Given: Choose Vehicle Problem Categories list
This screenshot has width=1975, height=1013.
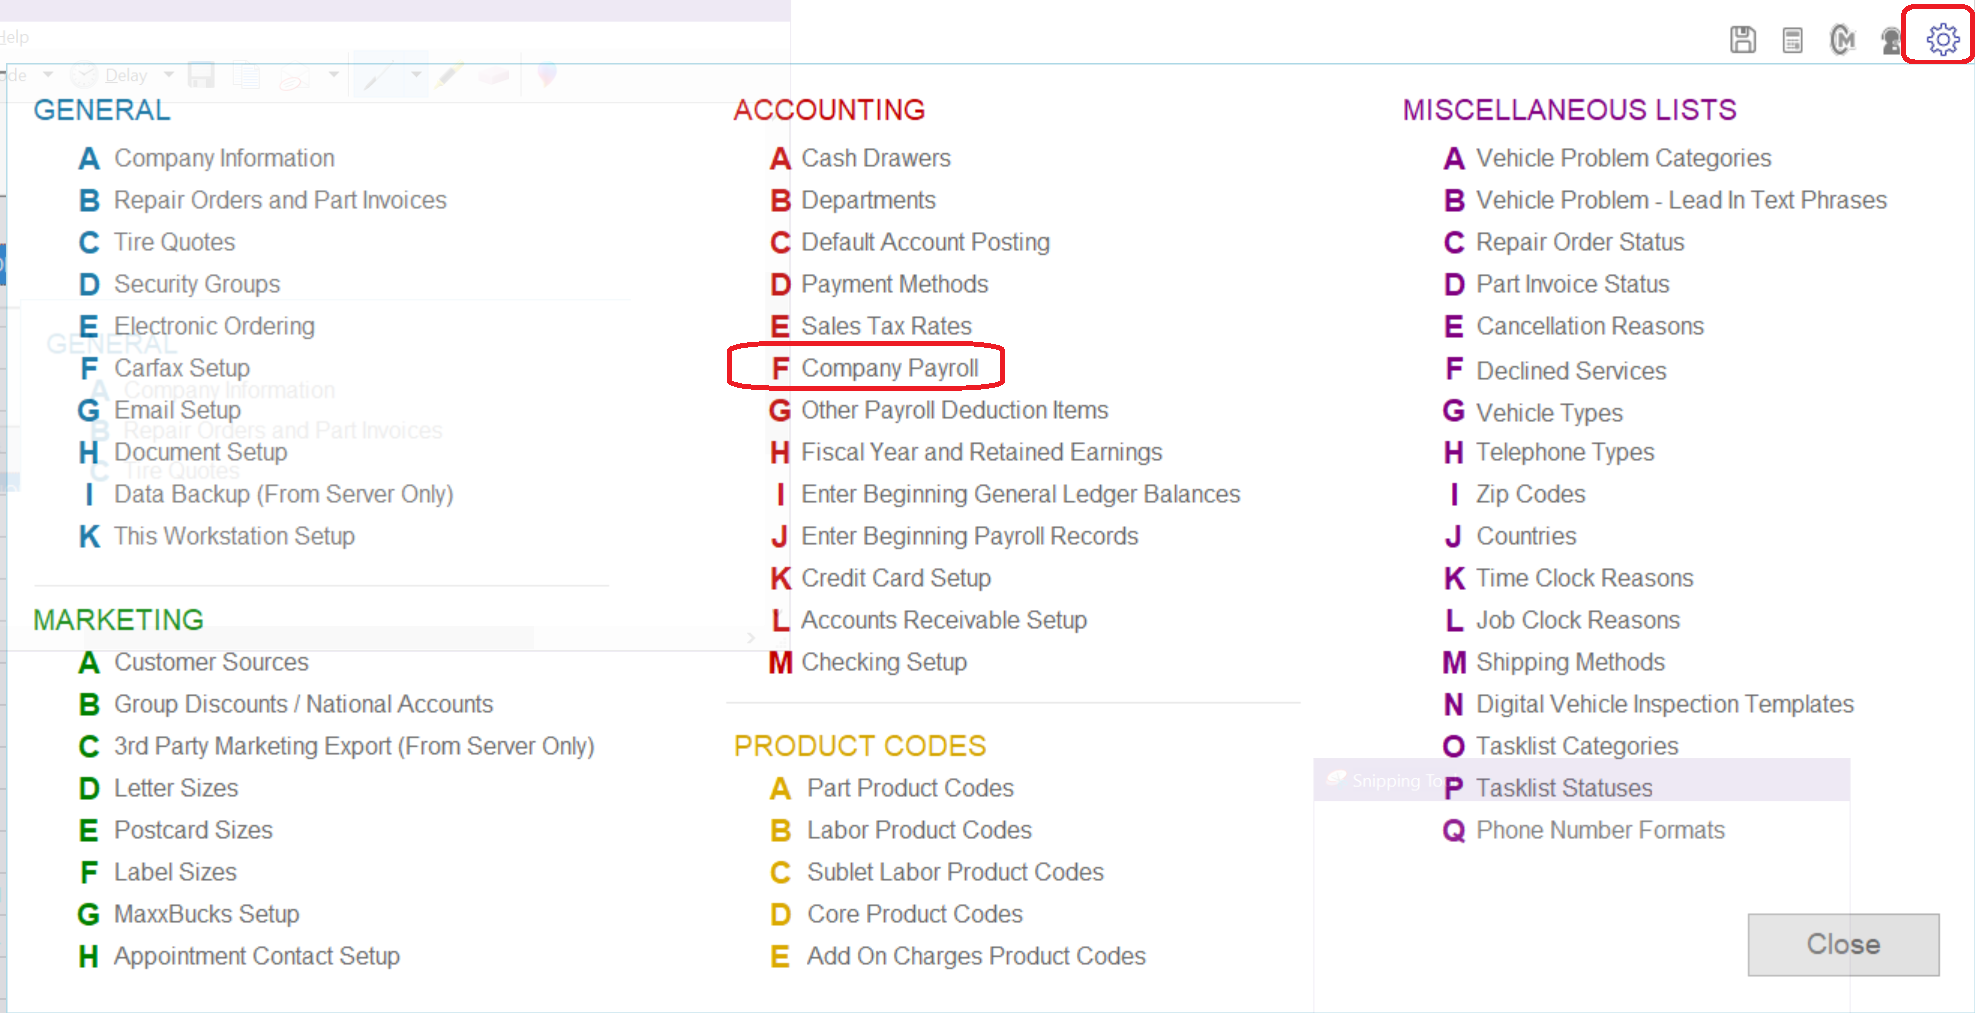Looking at the screenshot, I should 1623,158.
